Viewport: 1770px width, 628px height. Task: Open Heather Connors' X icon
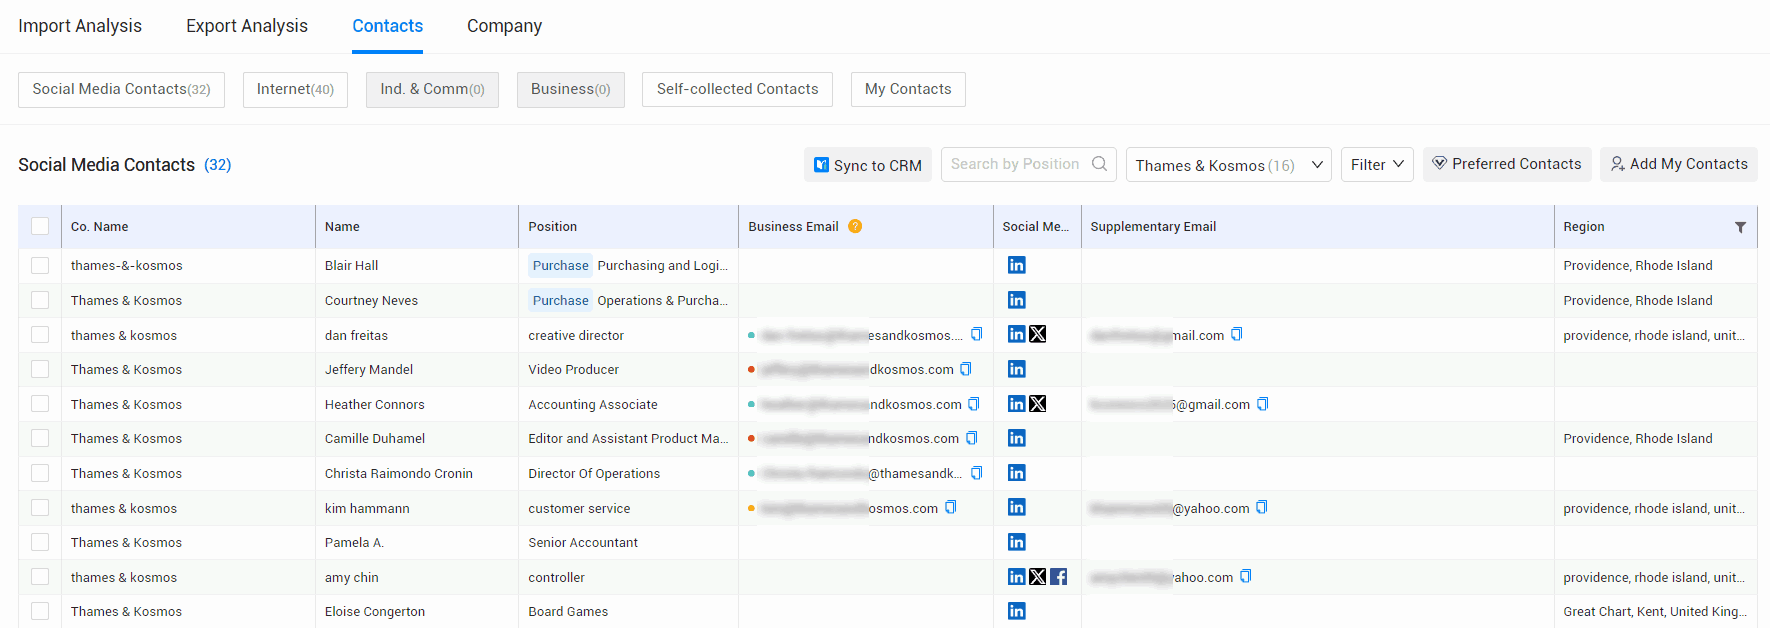tap(1038, 404)
